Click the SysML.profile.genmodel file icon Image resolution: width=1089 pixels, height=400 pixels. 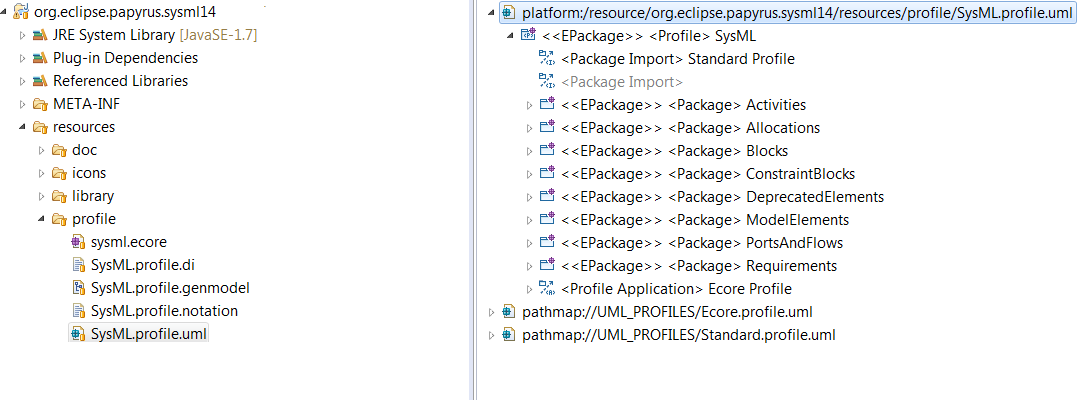pyautogui.click(x=78, y=288)
